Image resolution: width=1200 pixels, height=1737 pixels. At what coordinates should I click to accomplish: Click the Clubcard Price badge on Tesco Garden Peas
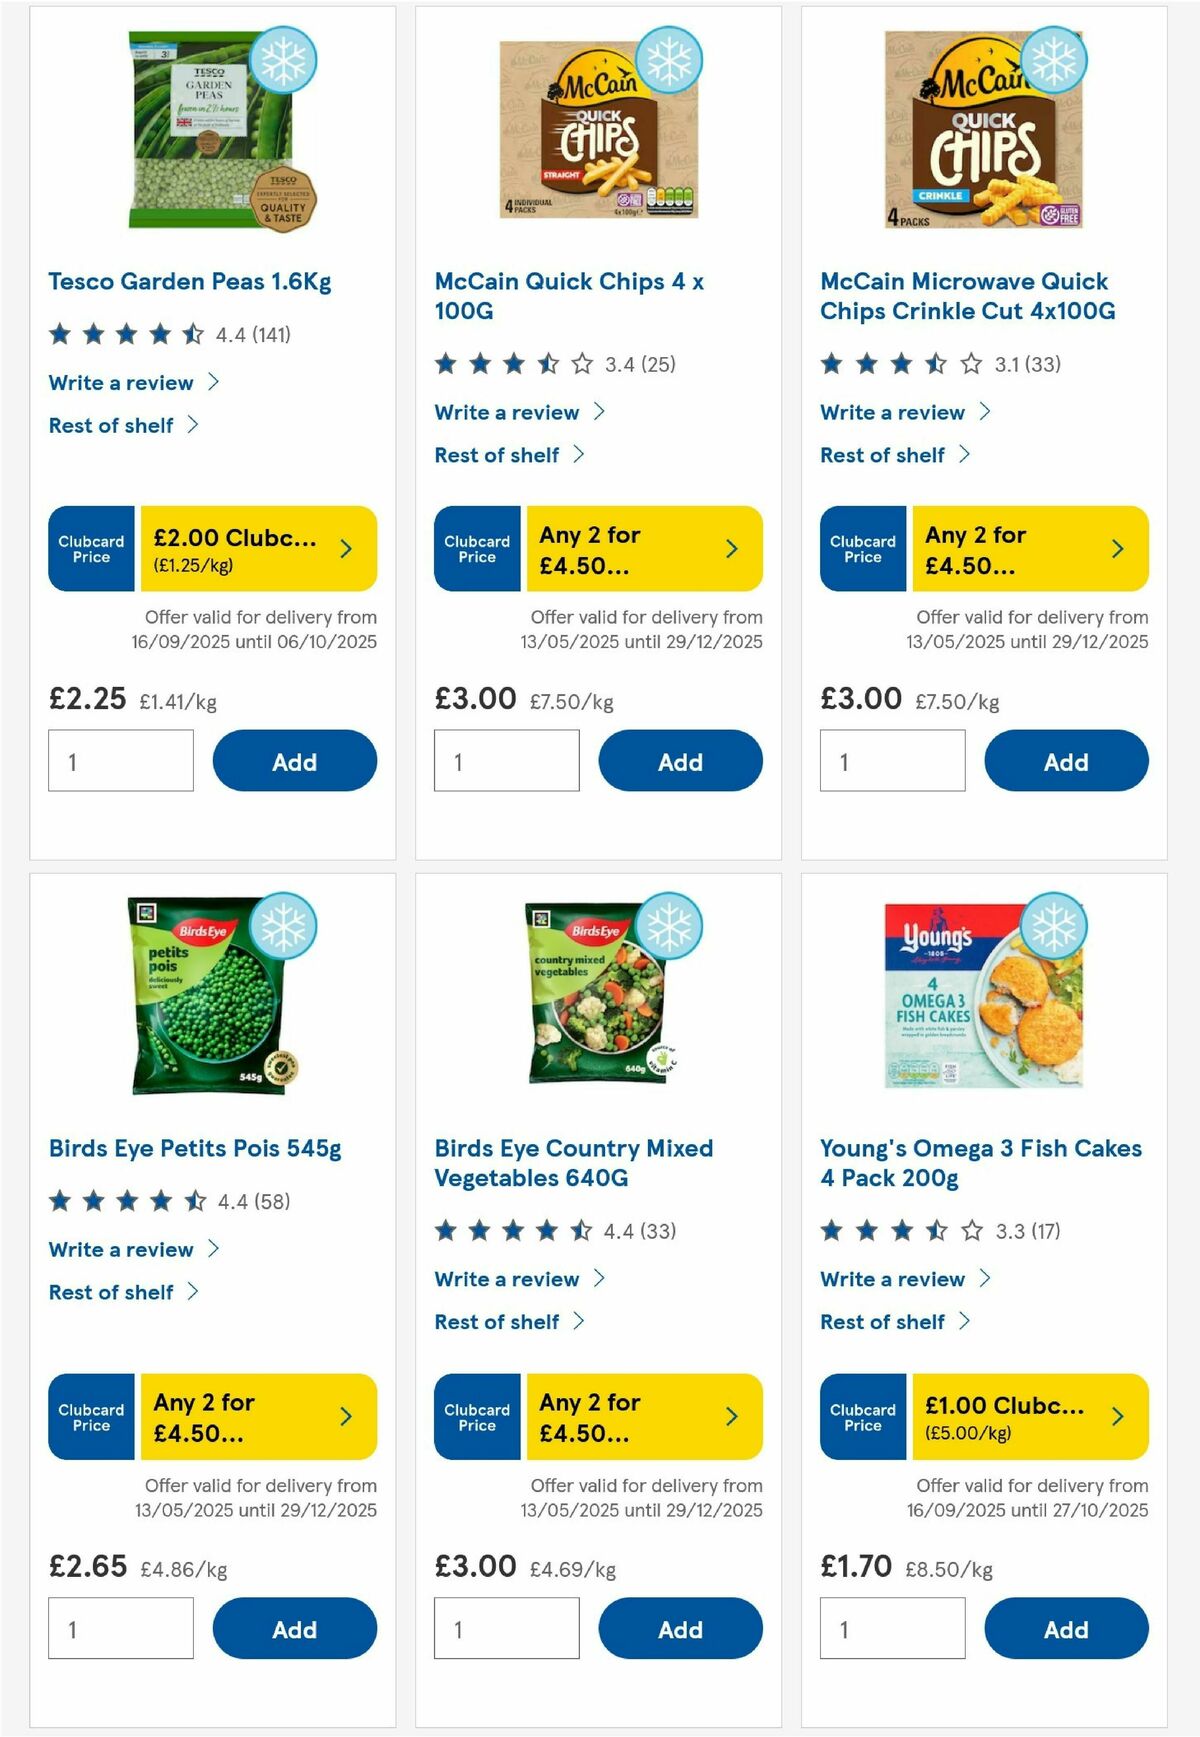click(x=90, y=548)
